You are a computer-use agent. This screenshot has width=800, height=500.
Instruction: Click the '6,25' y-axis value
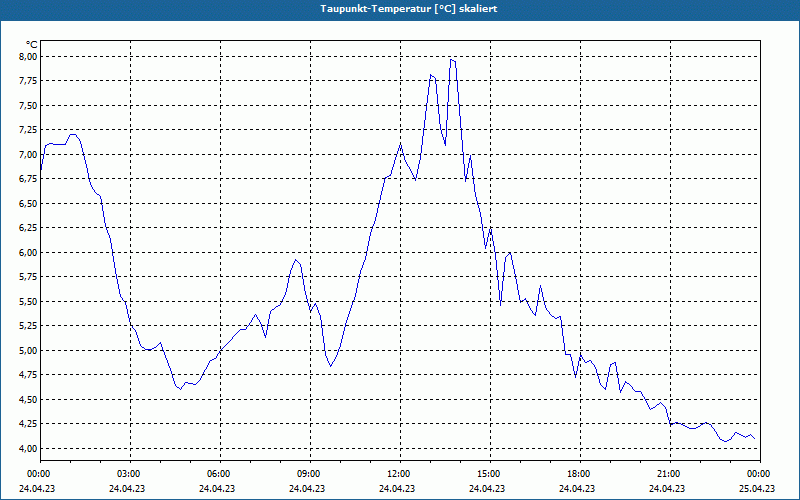[29, 228]
